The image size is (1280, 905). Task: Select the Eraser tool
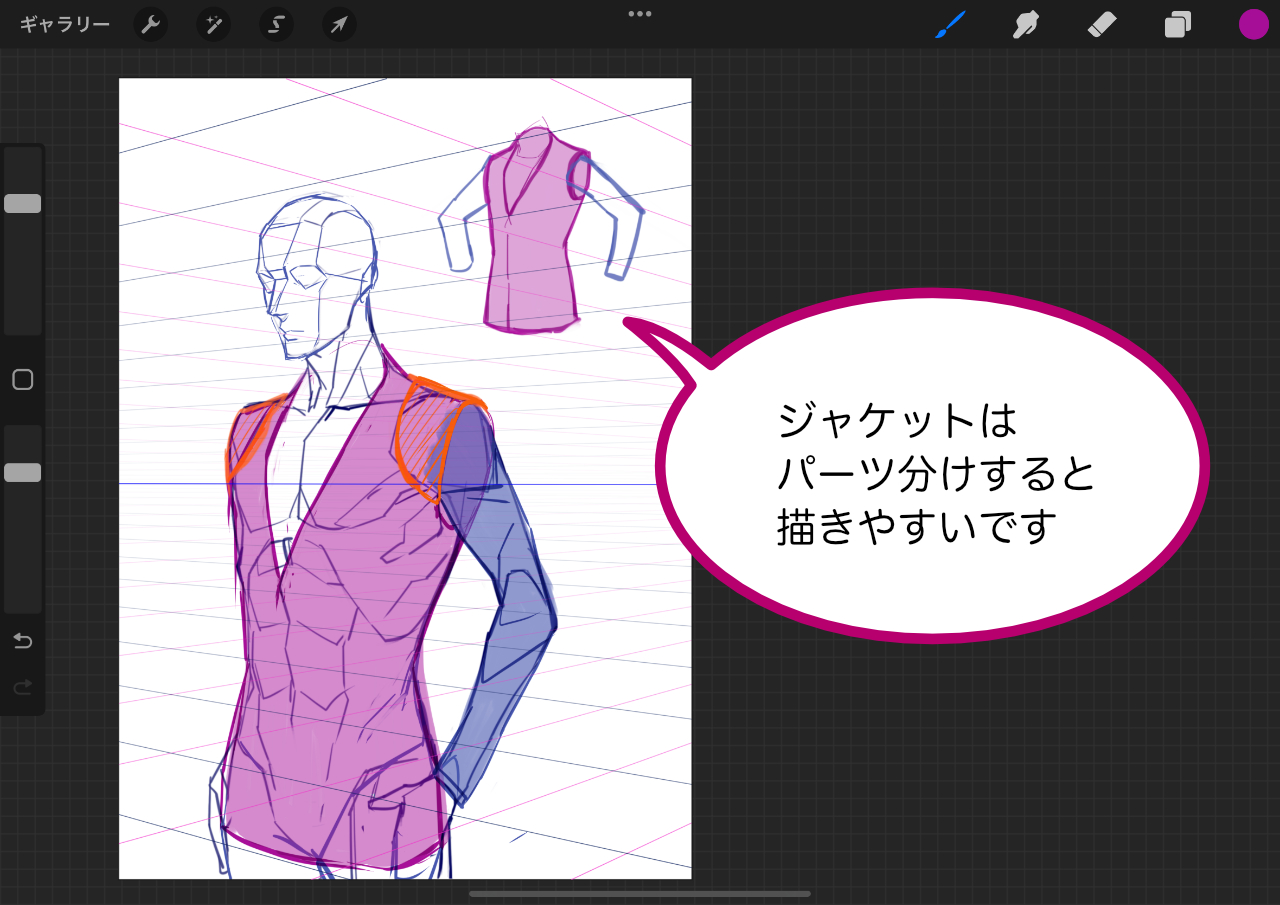tap(1100, 25)
